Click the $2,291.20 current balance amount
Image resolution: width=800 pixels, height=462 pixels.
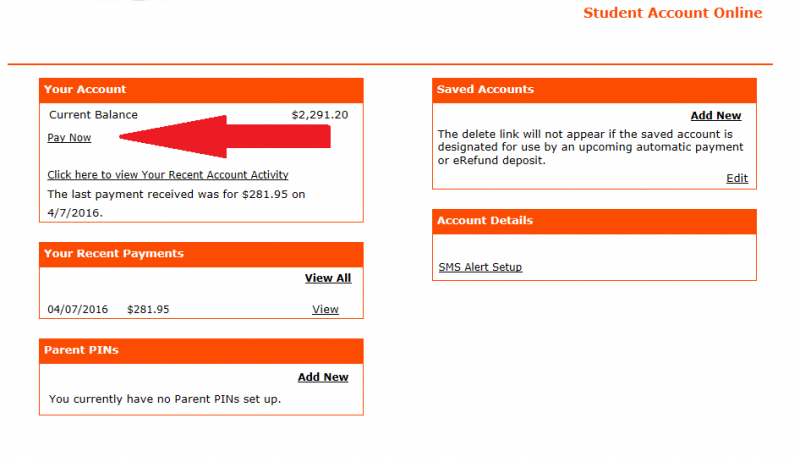point(320,115)
